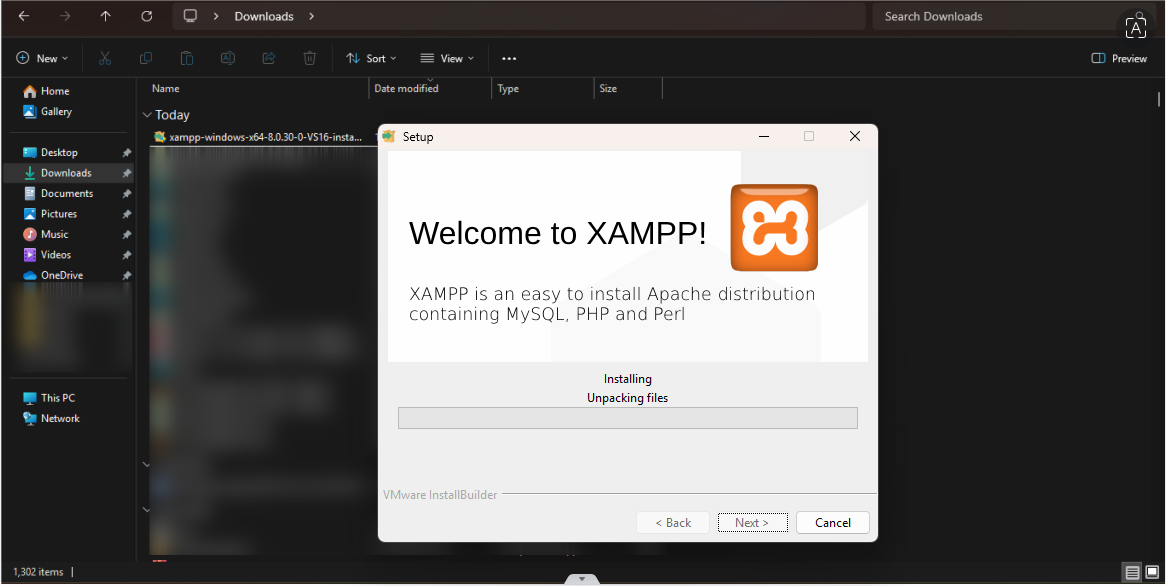This screenshot has width=1166, height=586.
Task: Expand the chevron after Downloads breadcrumb
Action: [312, 16]
